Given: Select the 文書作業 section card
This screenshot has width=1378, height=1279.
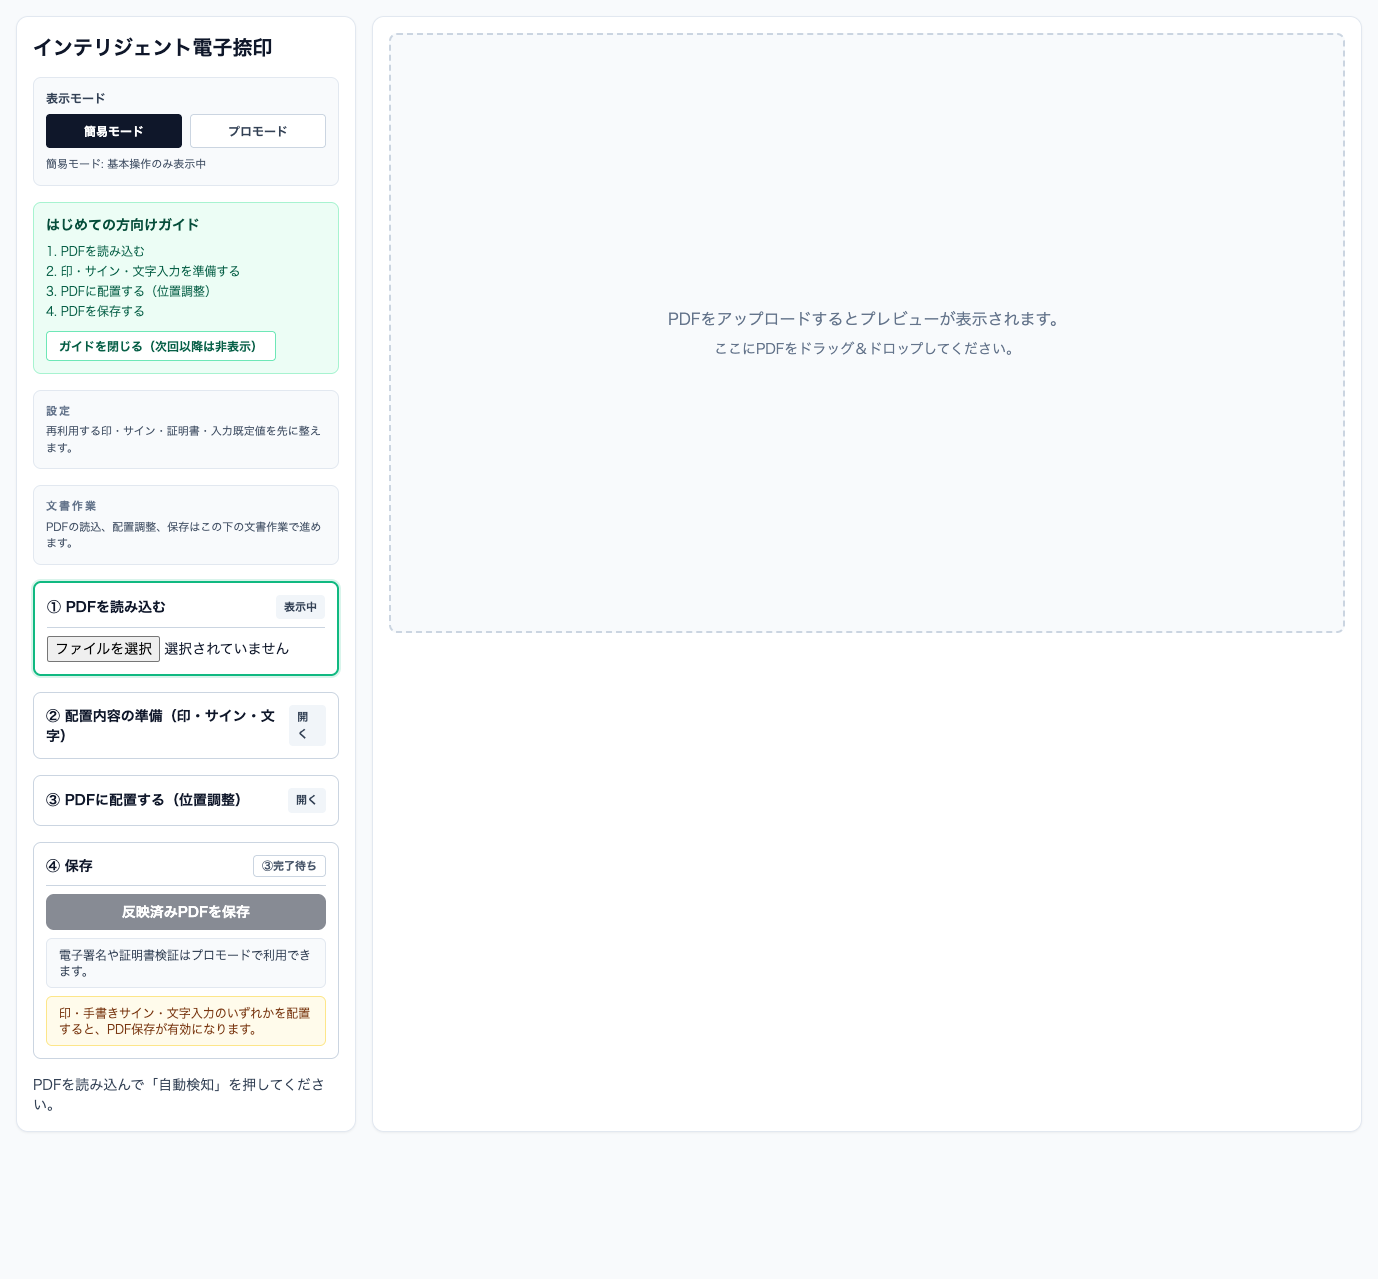Looking at the screenshot, I should 186,525.
